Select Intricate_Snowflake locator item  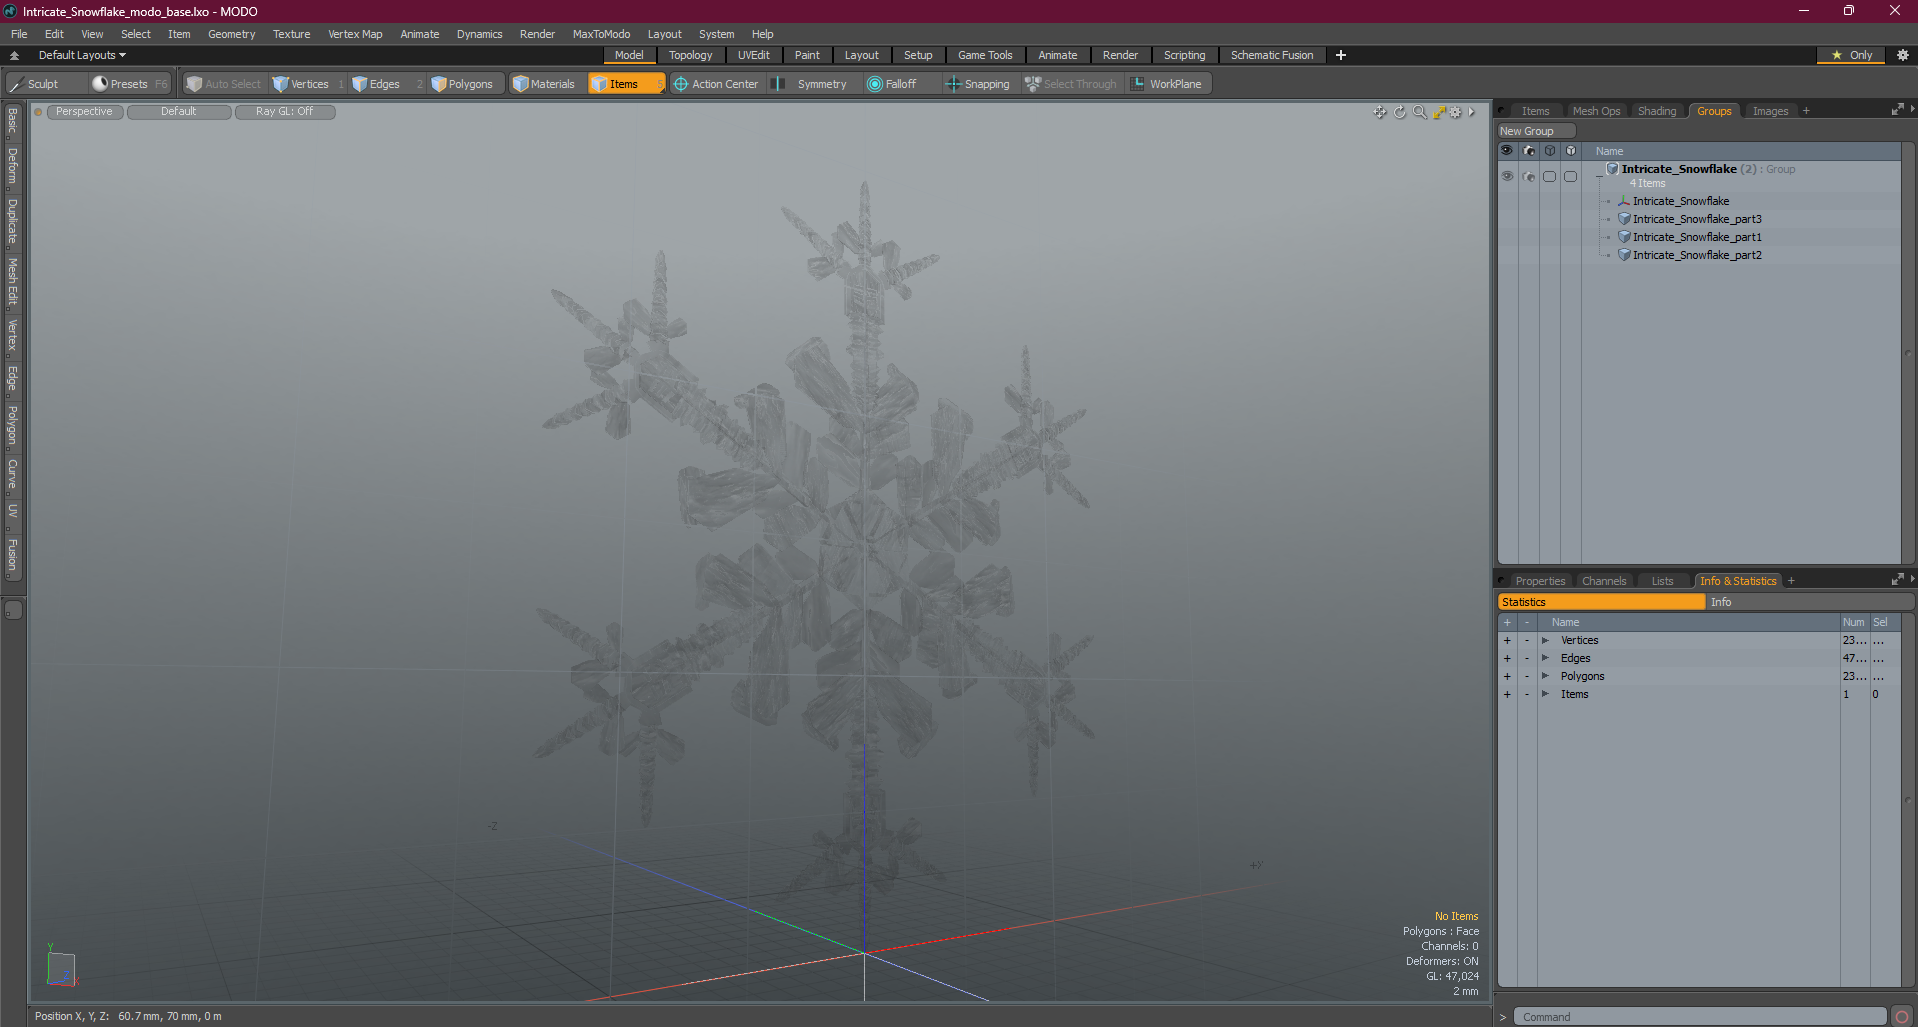tap(1680, 201)
